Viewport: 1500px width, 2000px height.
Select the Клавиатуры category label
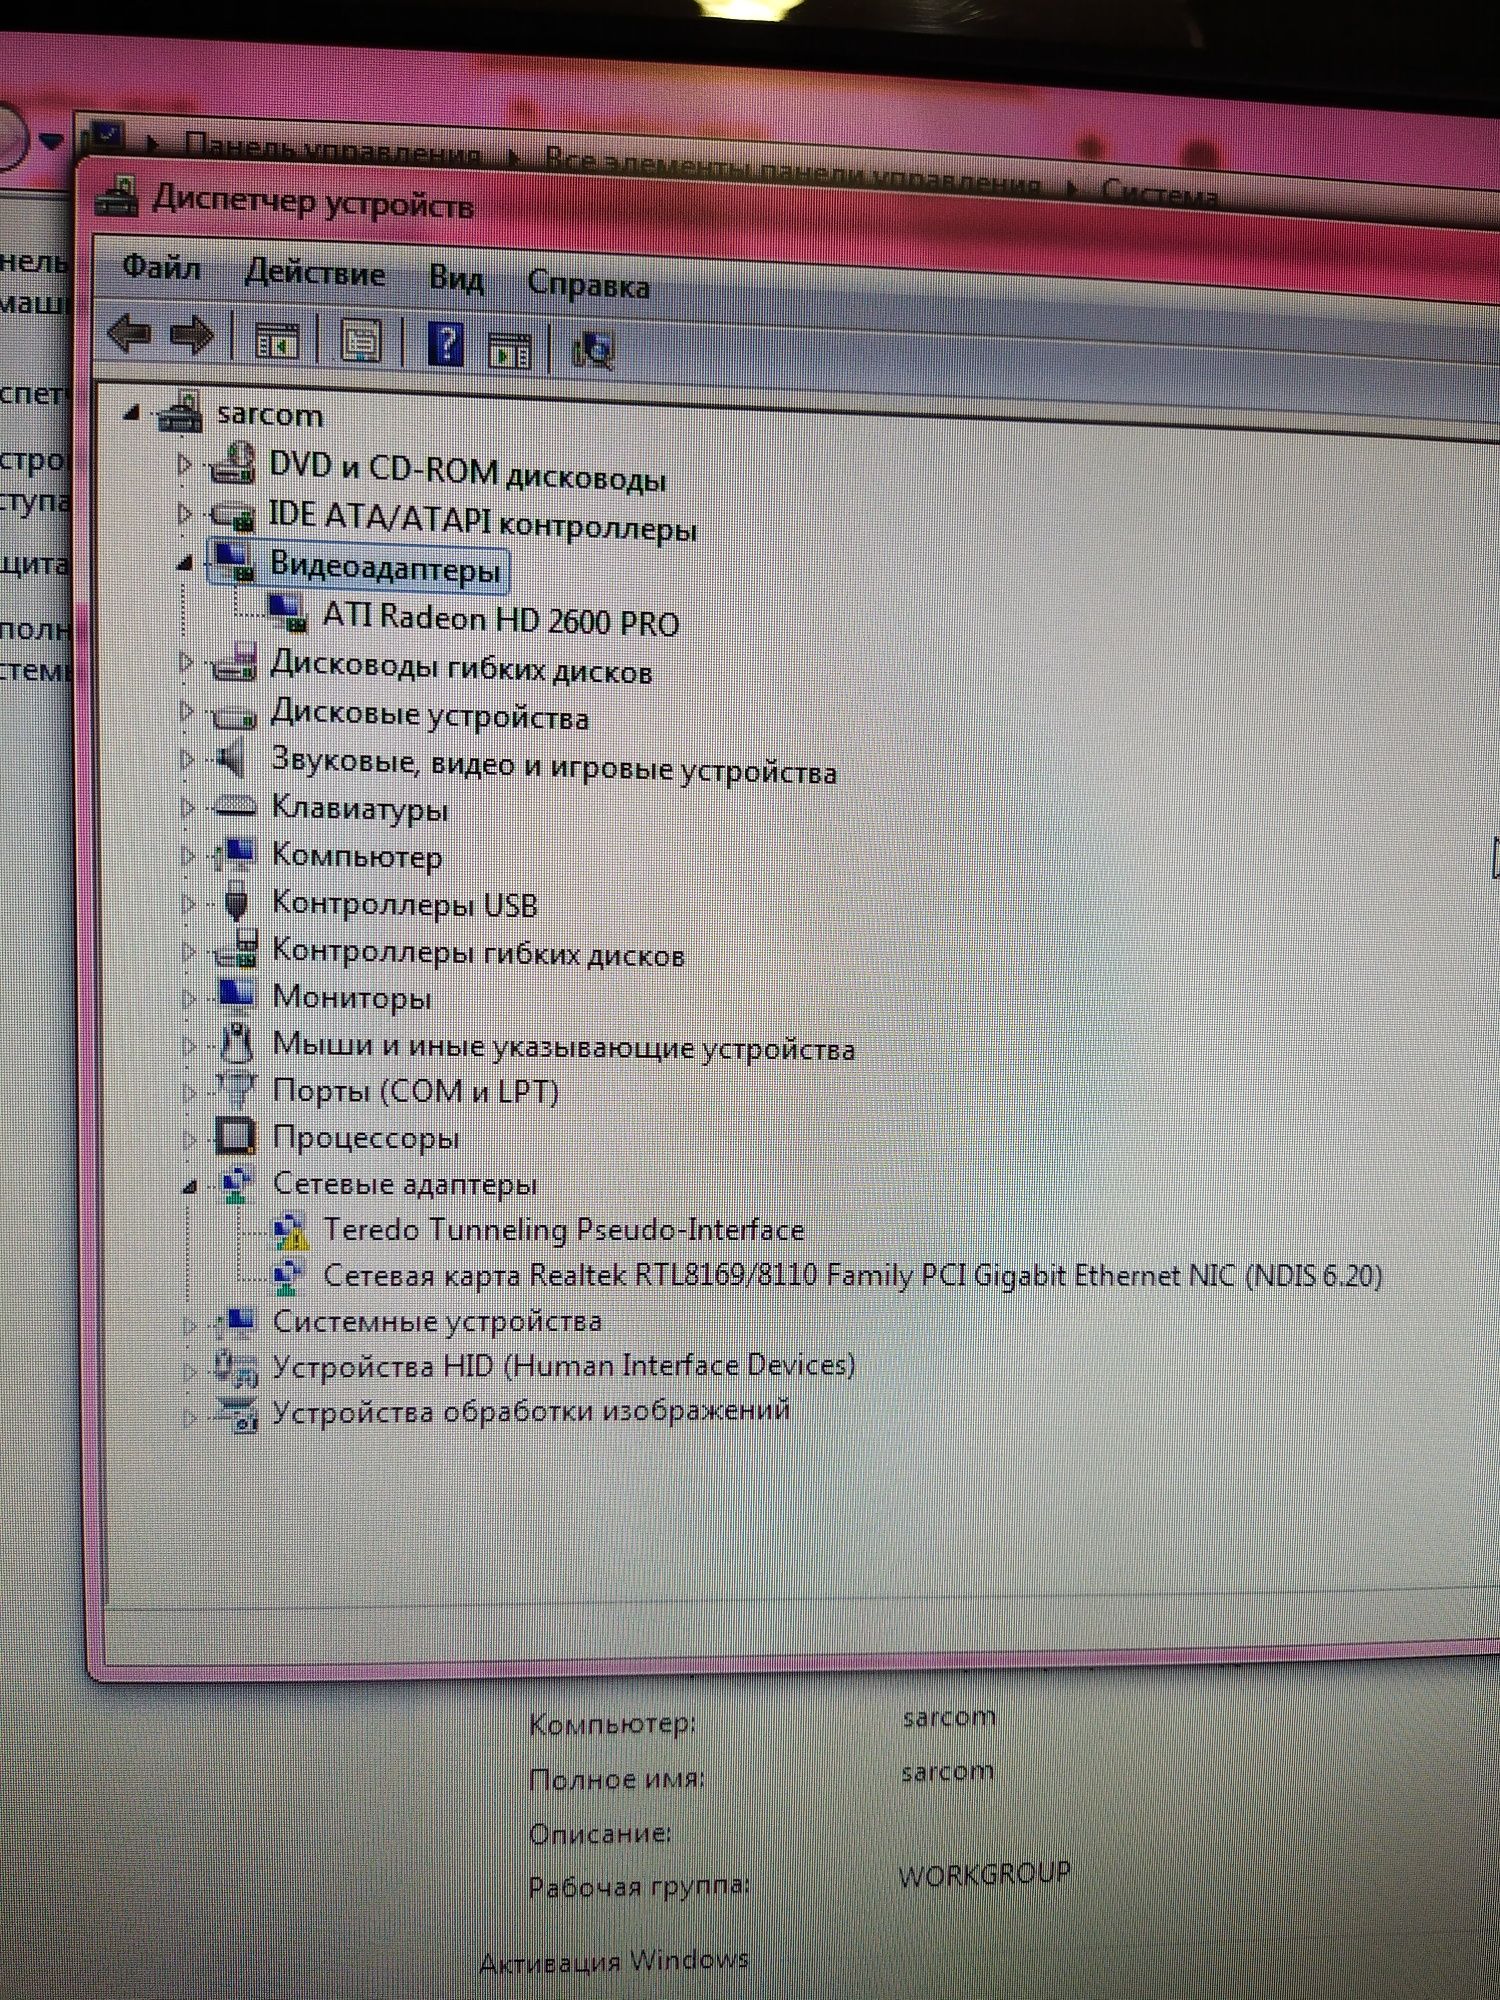(360, 807)
